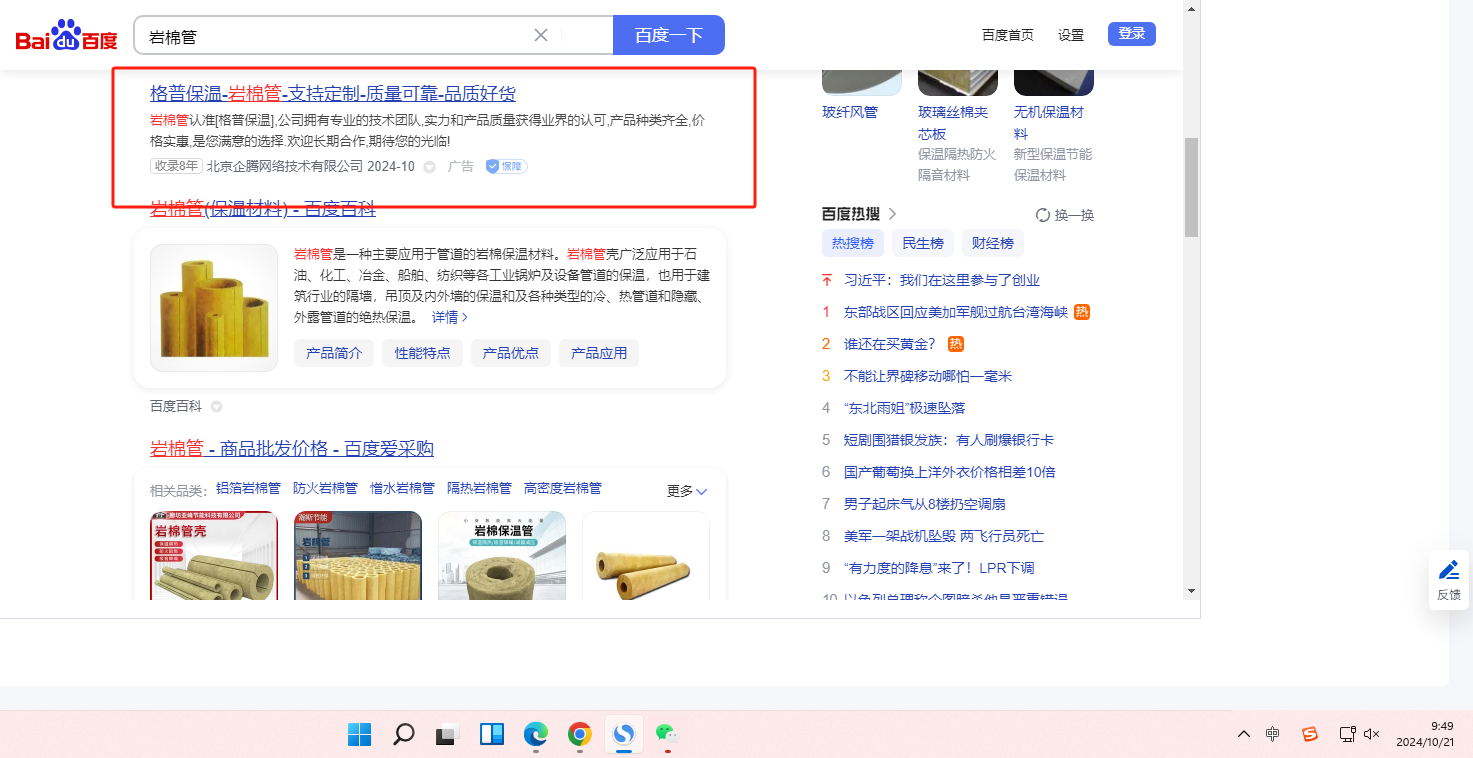
Task: Show hidden system tray icons
Action: point(1244,734)
